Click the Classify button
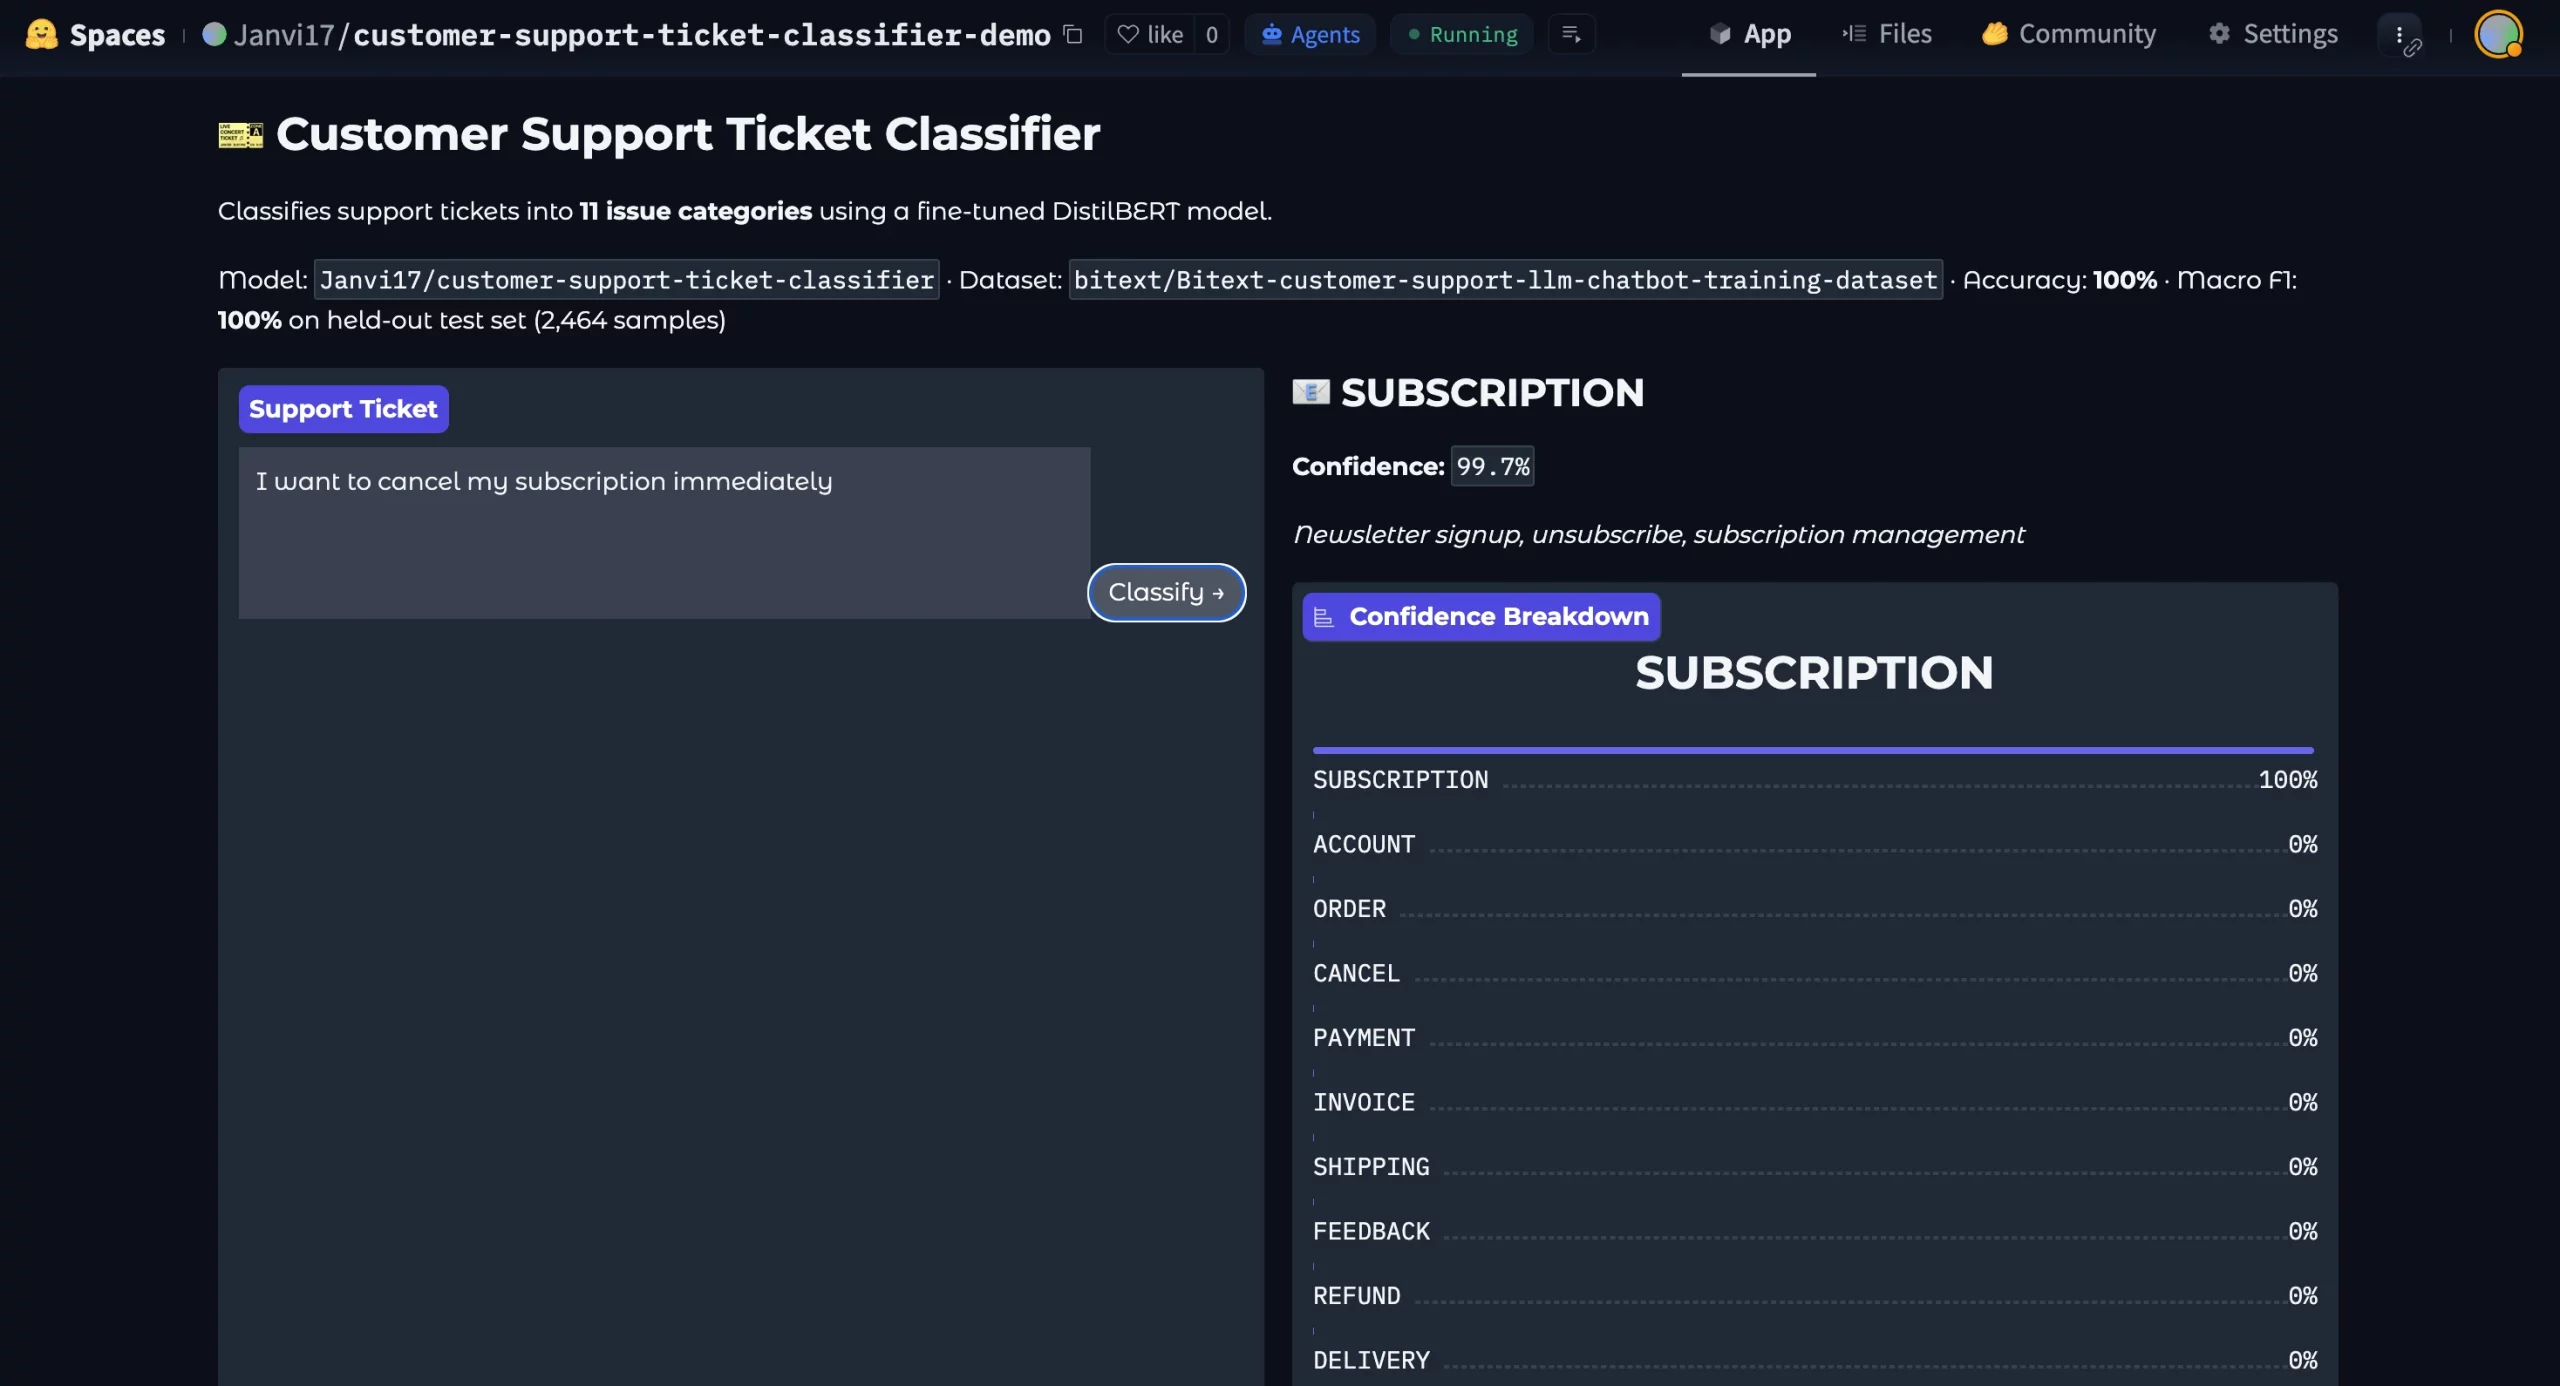This screenshot has height=1386, width=2560. coord(1167,592)
